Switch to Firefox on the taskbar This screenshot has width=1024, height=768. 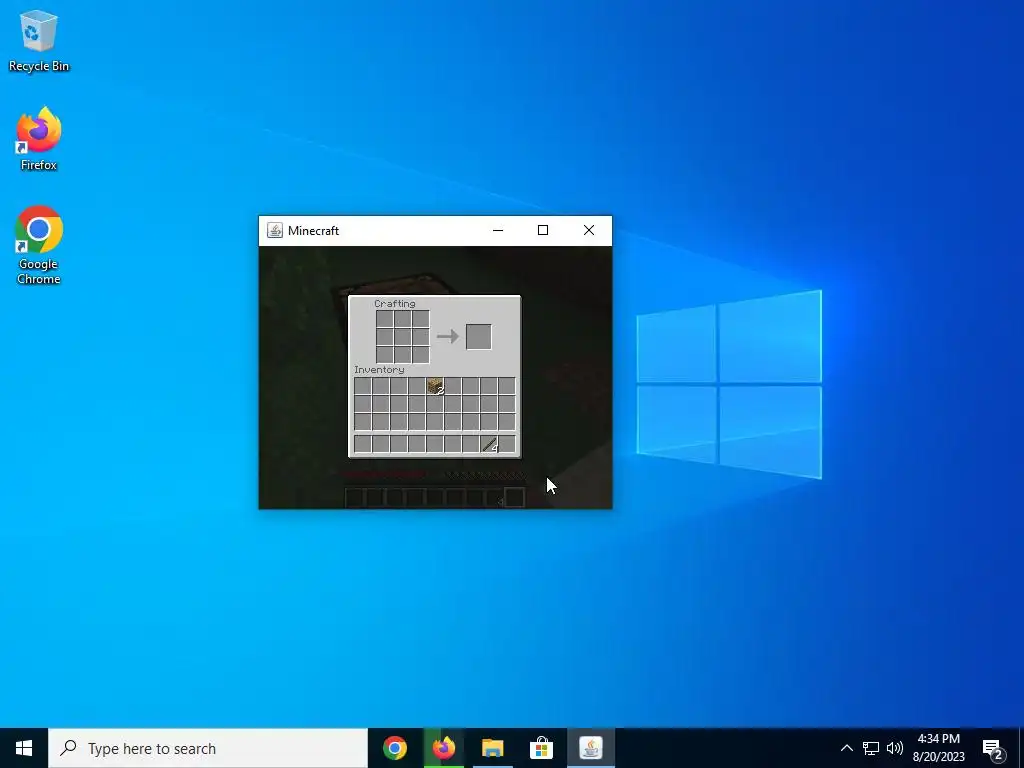coord(444,748)
